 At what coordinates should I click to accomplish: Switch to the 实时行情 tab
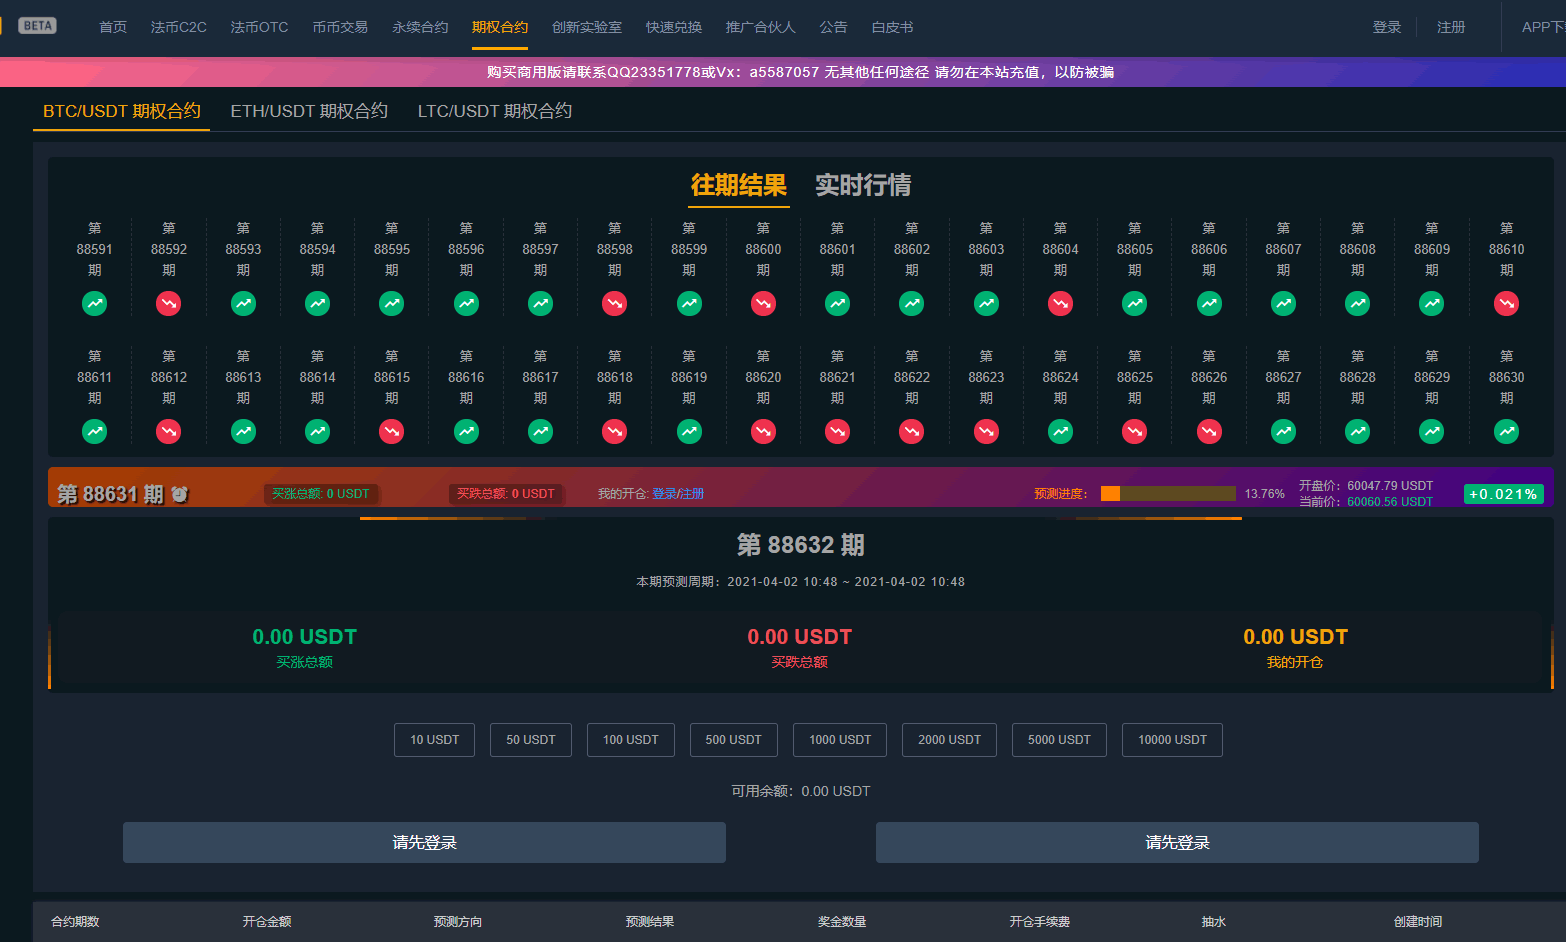pyautogui.click(x=862, y=185)
